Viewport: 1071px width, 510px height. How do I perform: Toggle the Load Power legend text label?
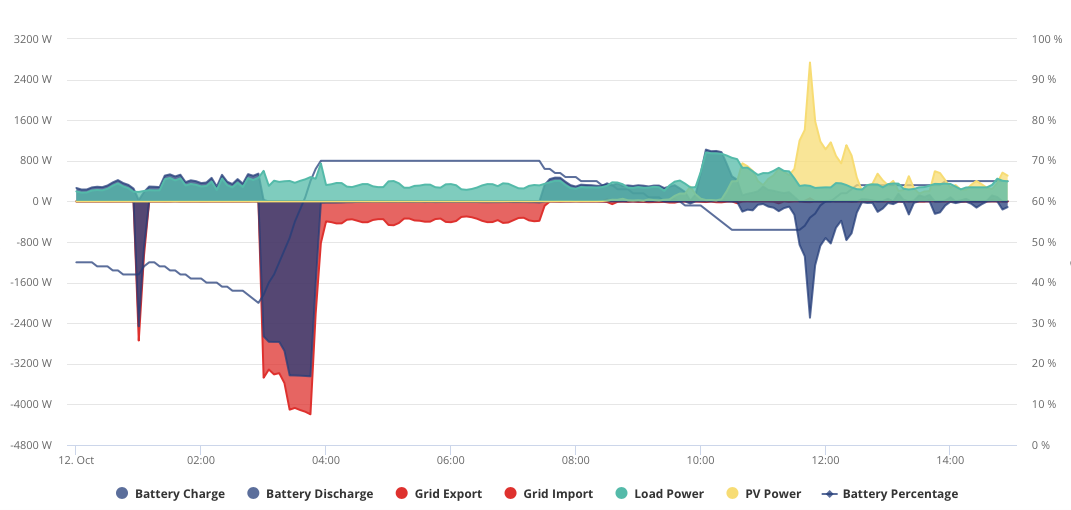tap(669, 494)
